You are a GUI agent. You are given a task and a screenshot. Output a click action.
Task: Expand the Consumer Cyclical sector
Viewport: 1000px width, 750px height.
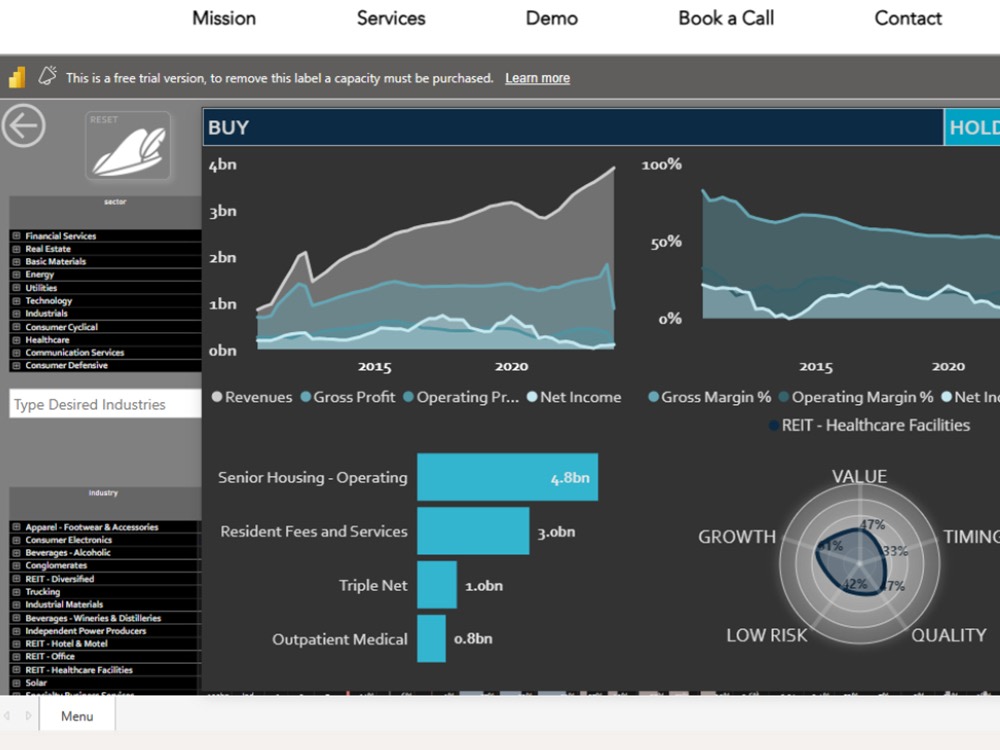(x=17, y=327)
